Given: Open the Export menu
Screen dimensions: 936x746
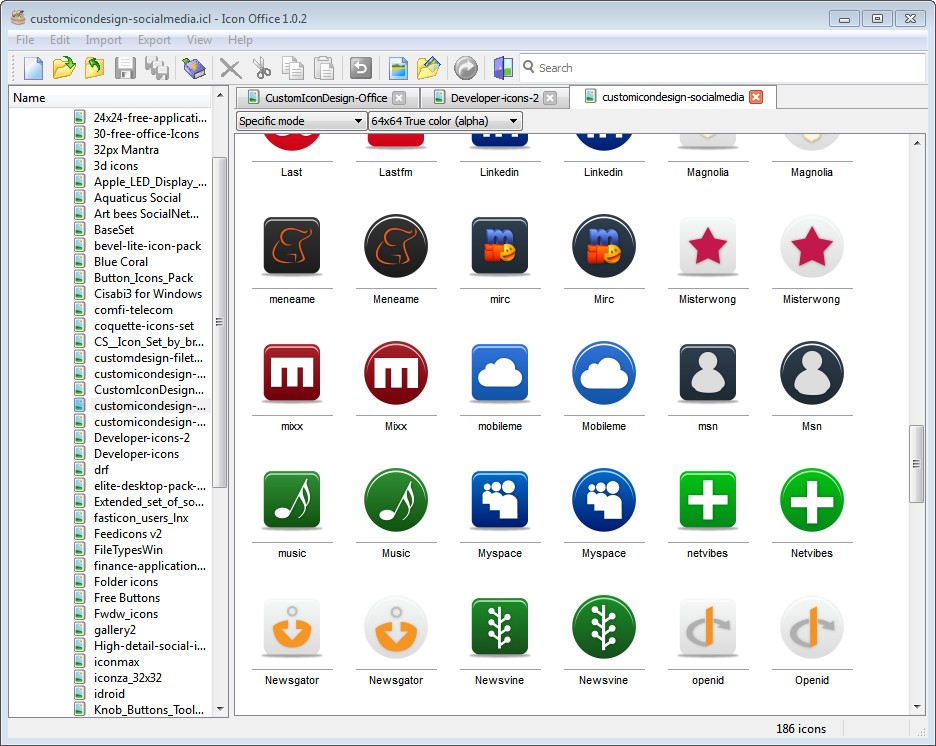Looking at the screenshot, I should [x=154, y=40].
